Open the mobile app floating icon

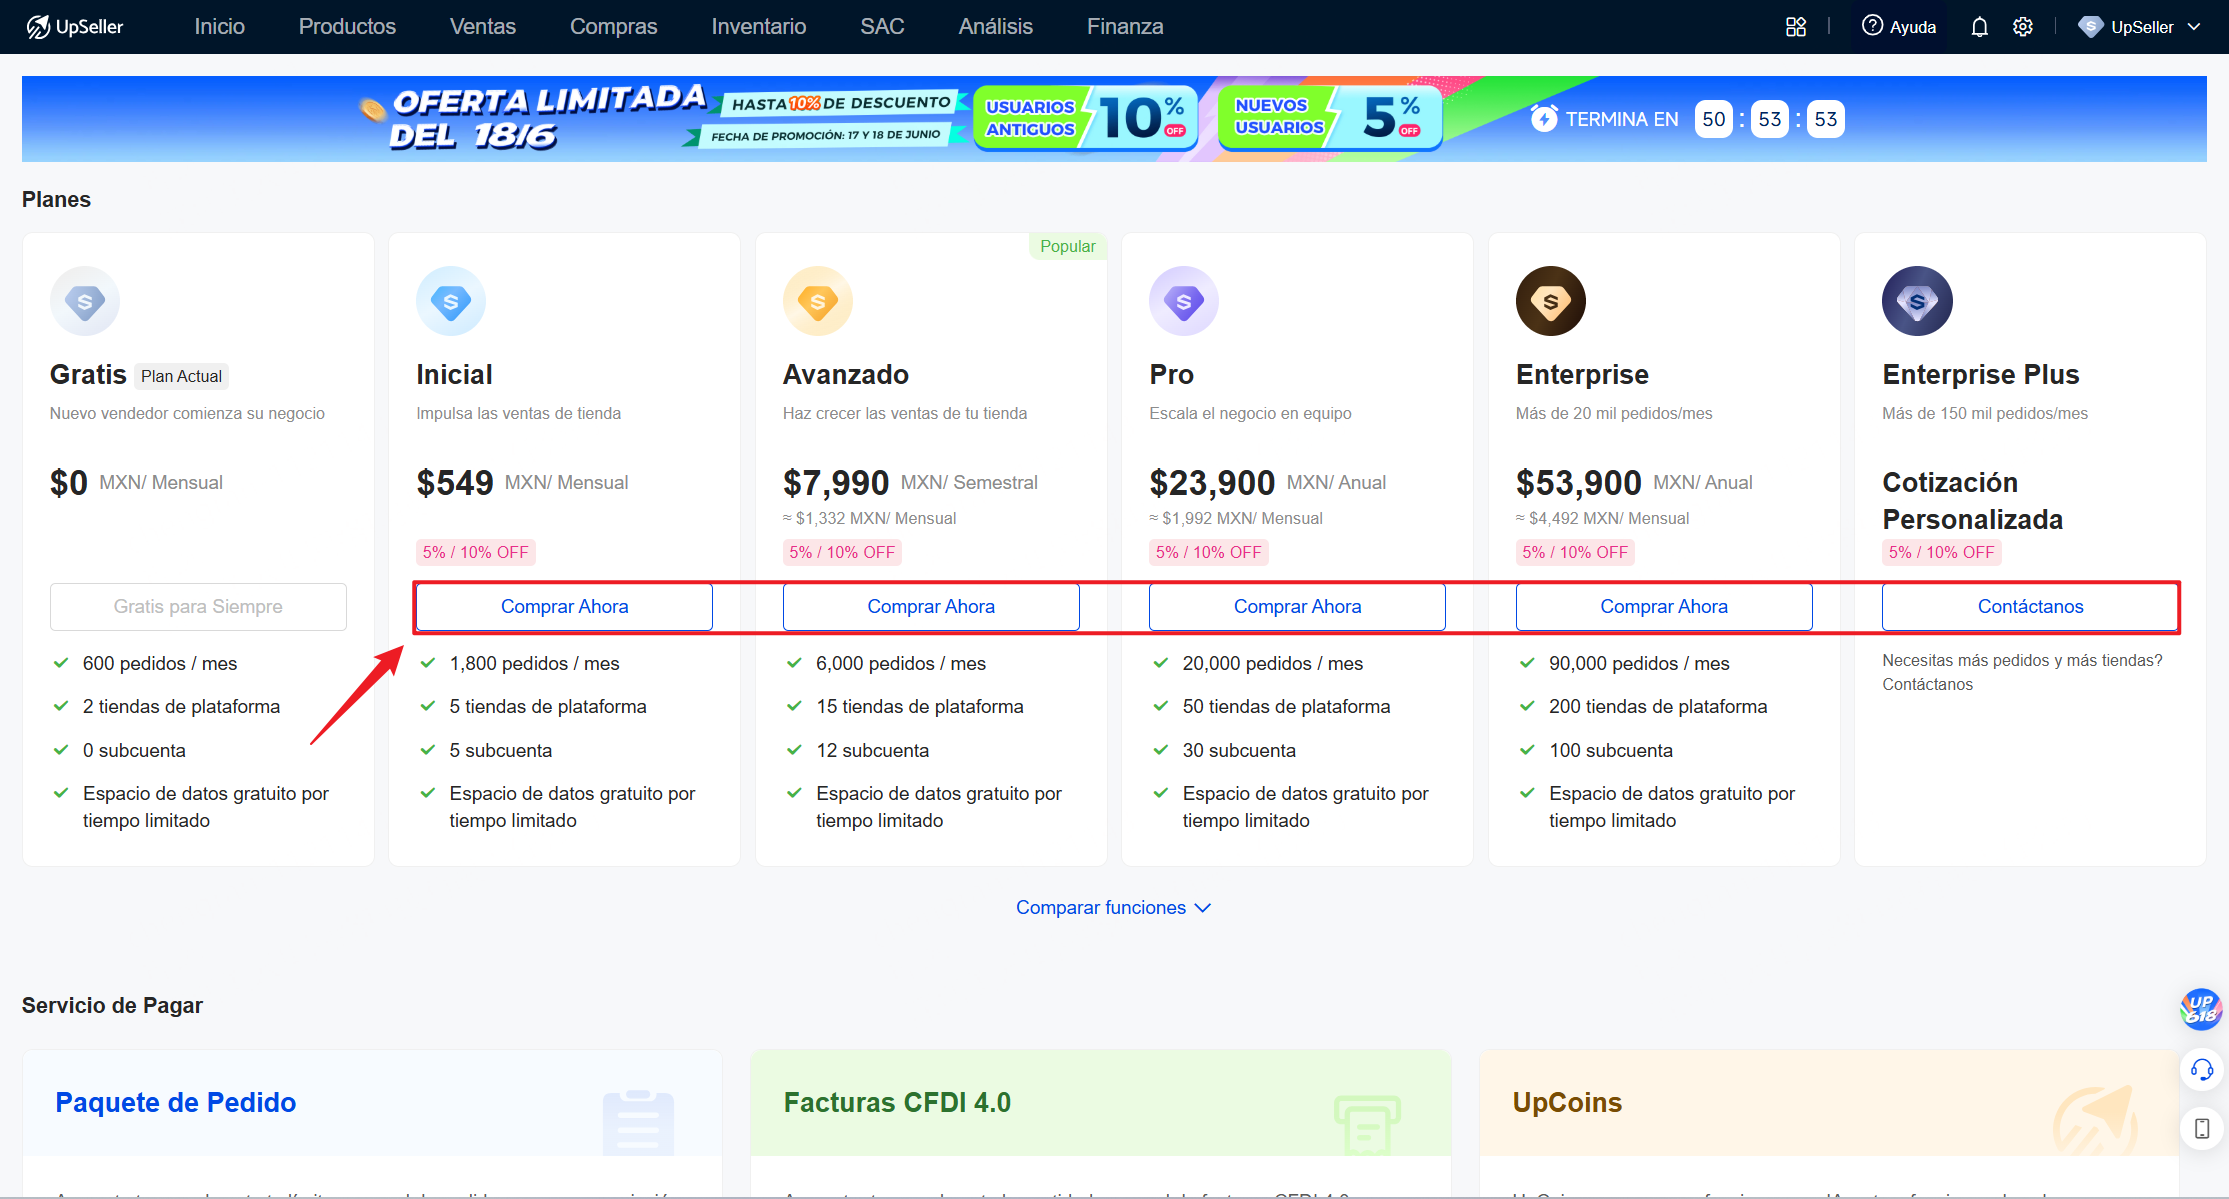(x=2202, y=1129)
